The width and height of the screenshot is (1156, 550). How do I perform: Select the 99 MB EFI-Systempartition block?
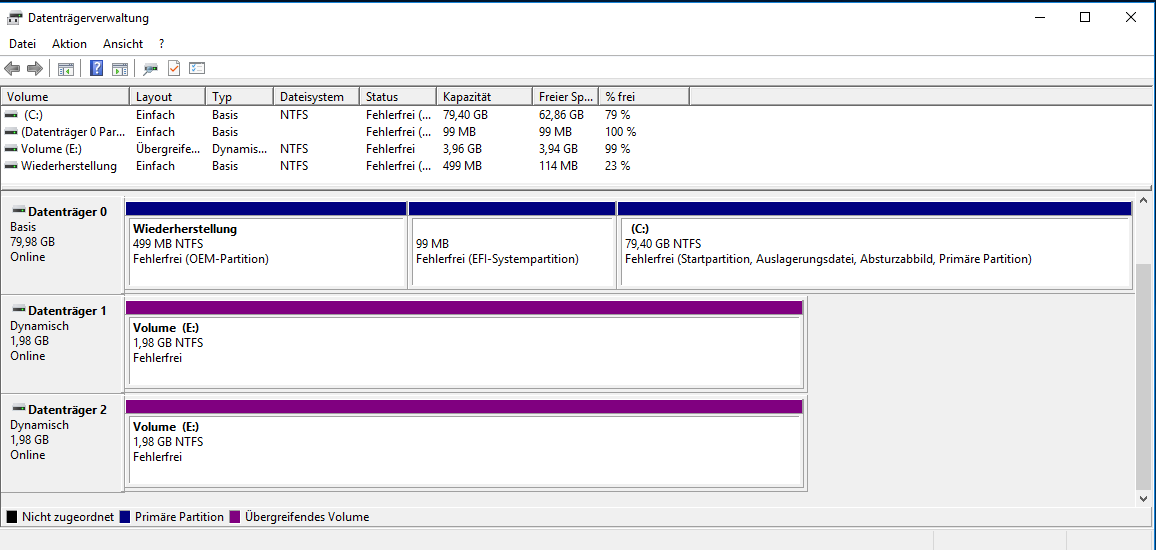click(512, 245)
